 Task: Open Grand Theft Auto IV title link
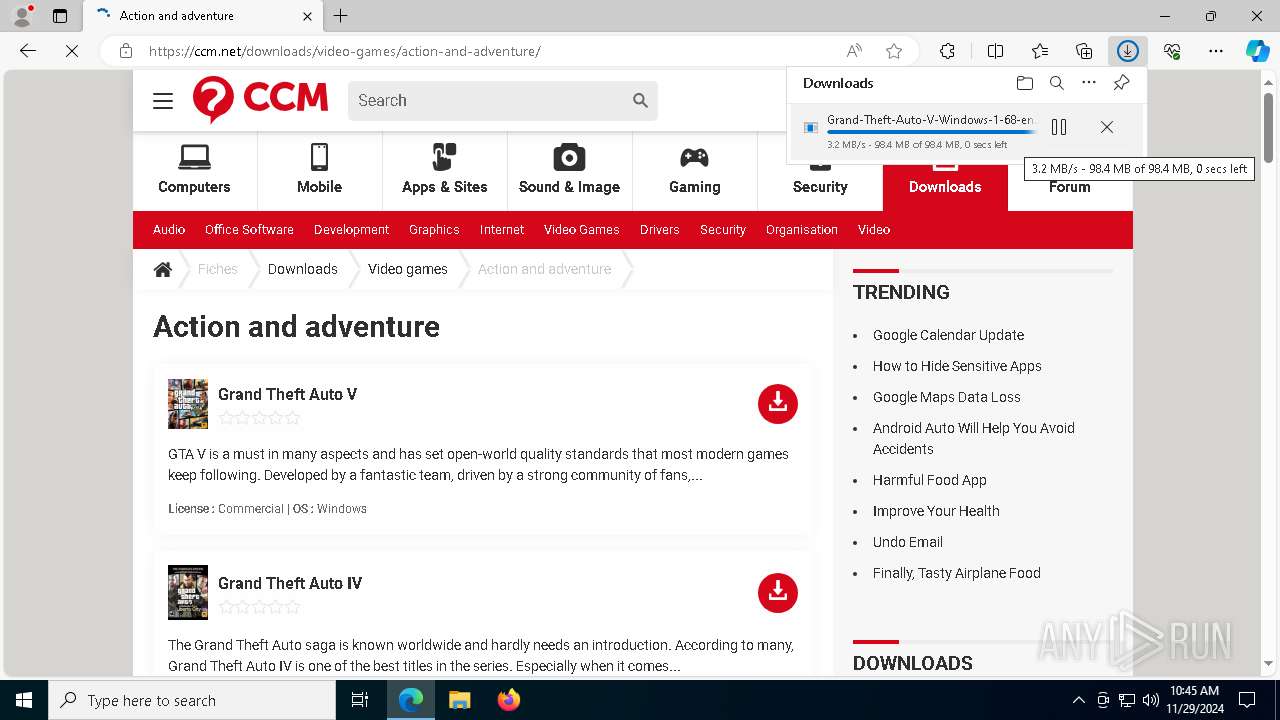[290, 583]
